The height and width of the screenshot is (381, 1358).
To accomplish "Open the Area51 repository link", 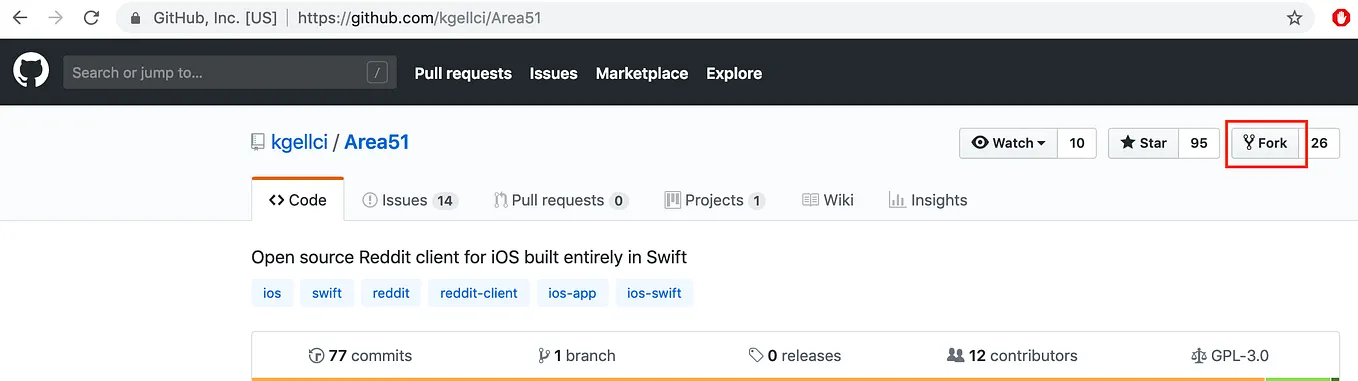I will click(x=377, y=142).
